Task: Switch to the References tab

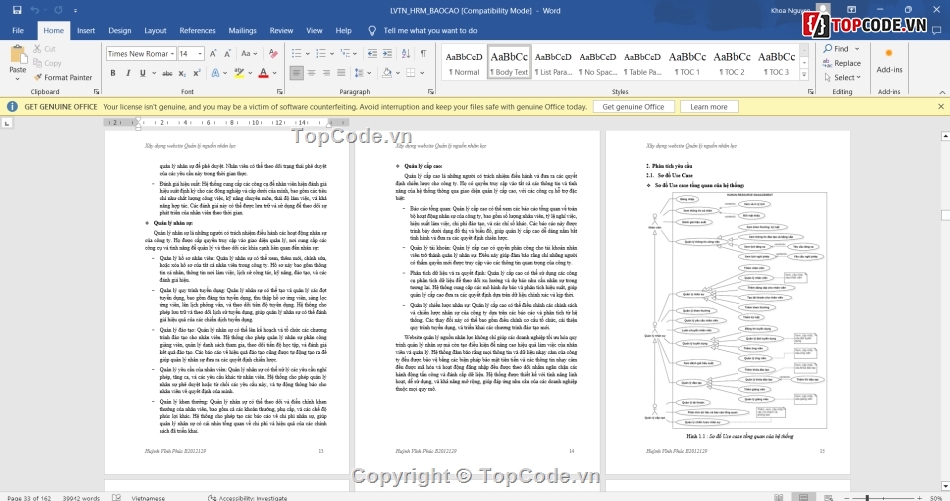Action: tap(197, 30)
